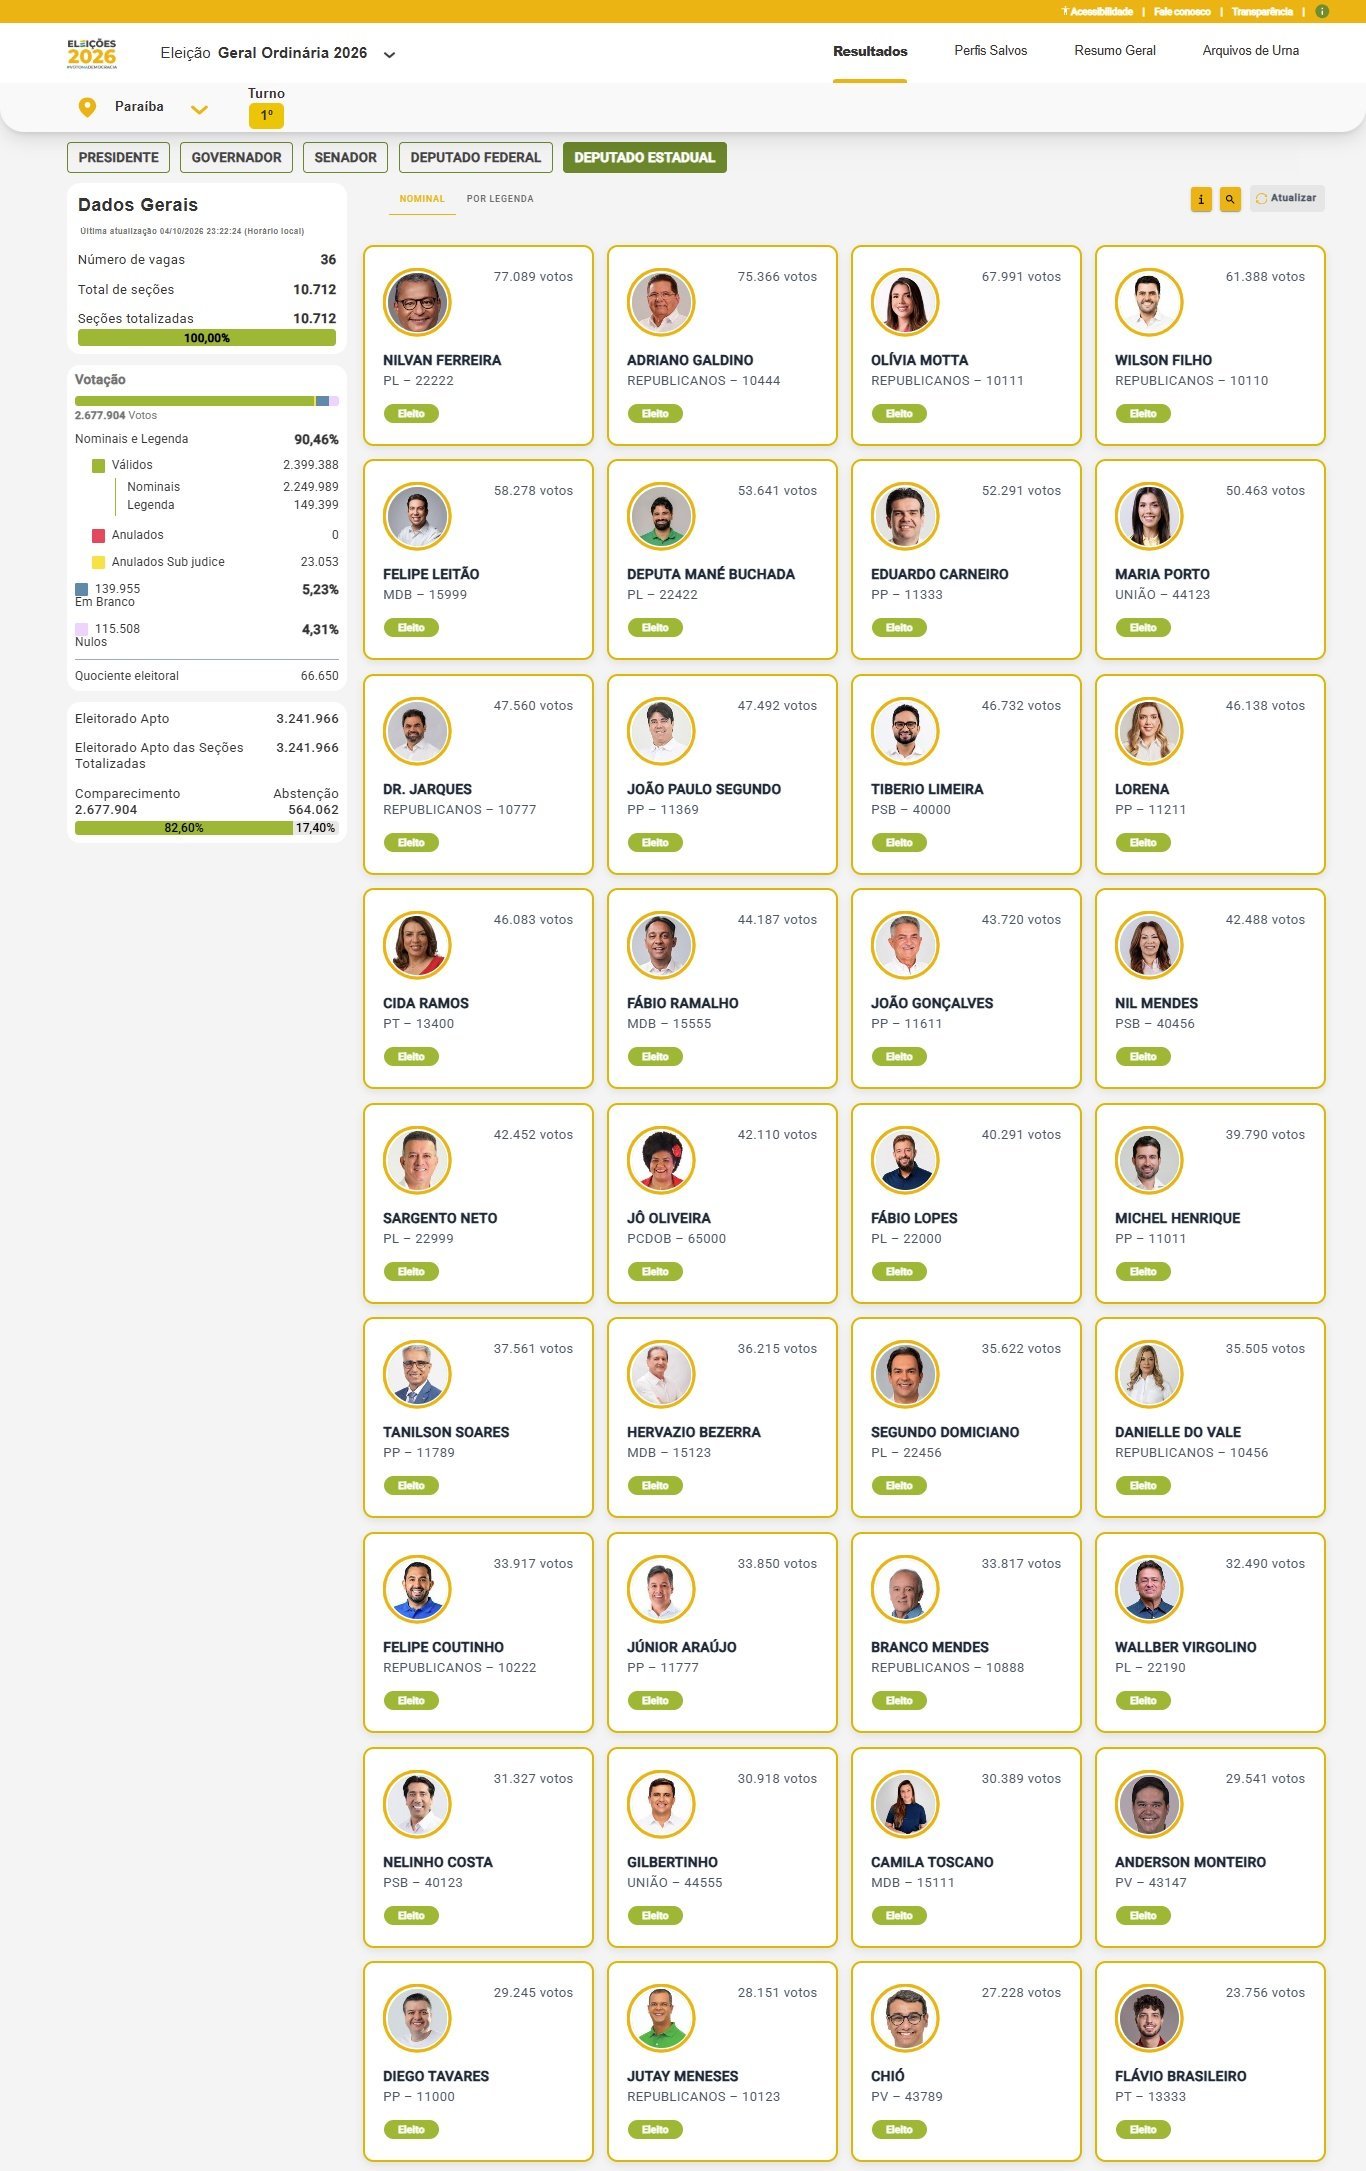Open the candidate search magnifier button
The height and width of the screenshot is (2171, 1366).
pos(1230,199)
